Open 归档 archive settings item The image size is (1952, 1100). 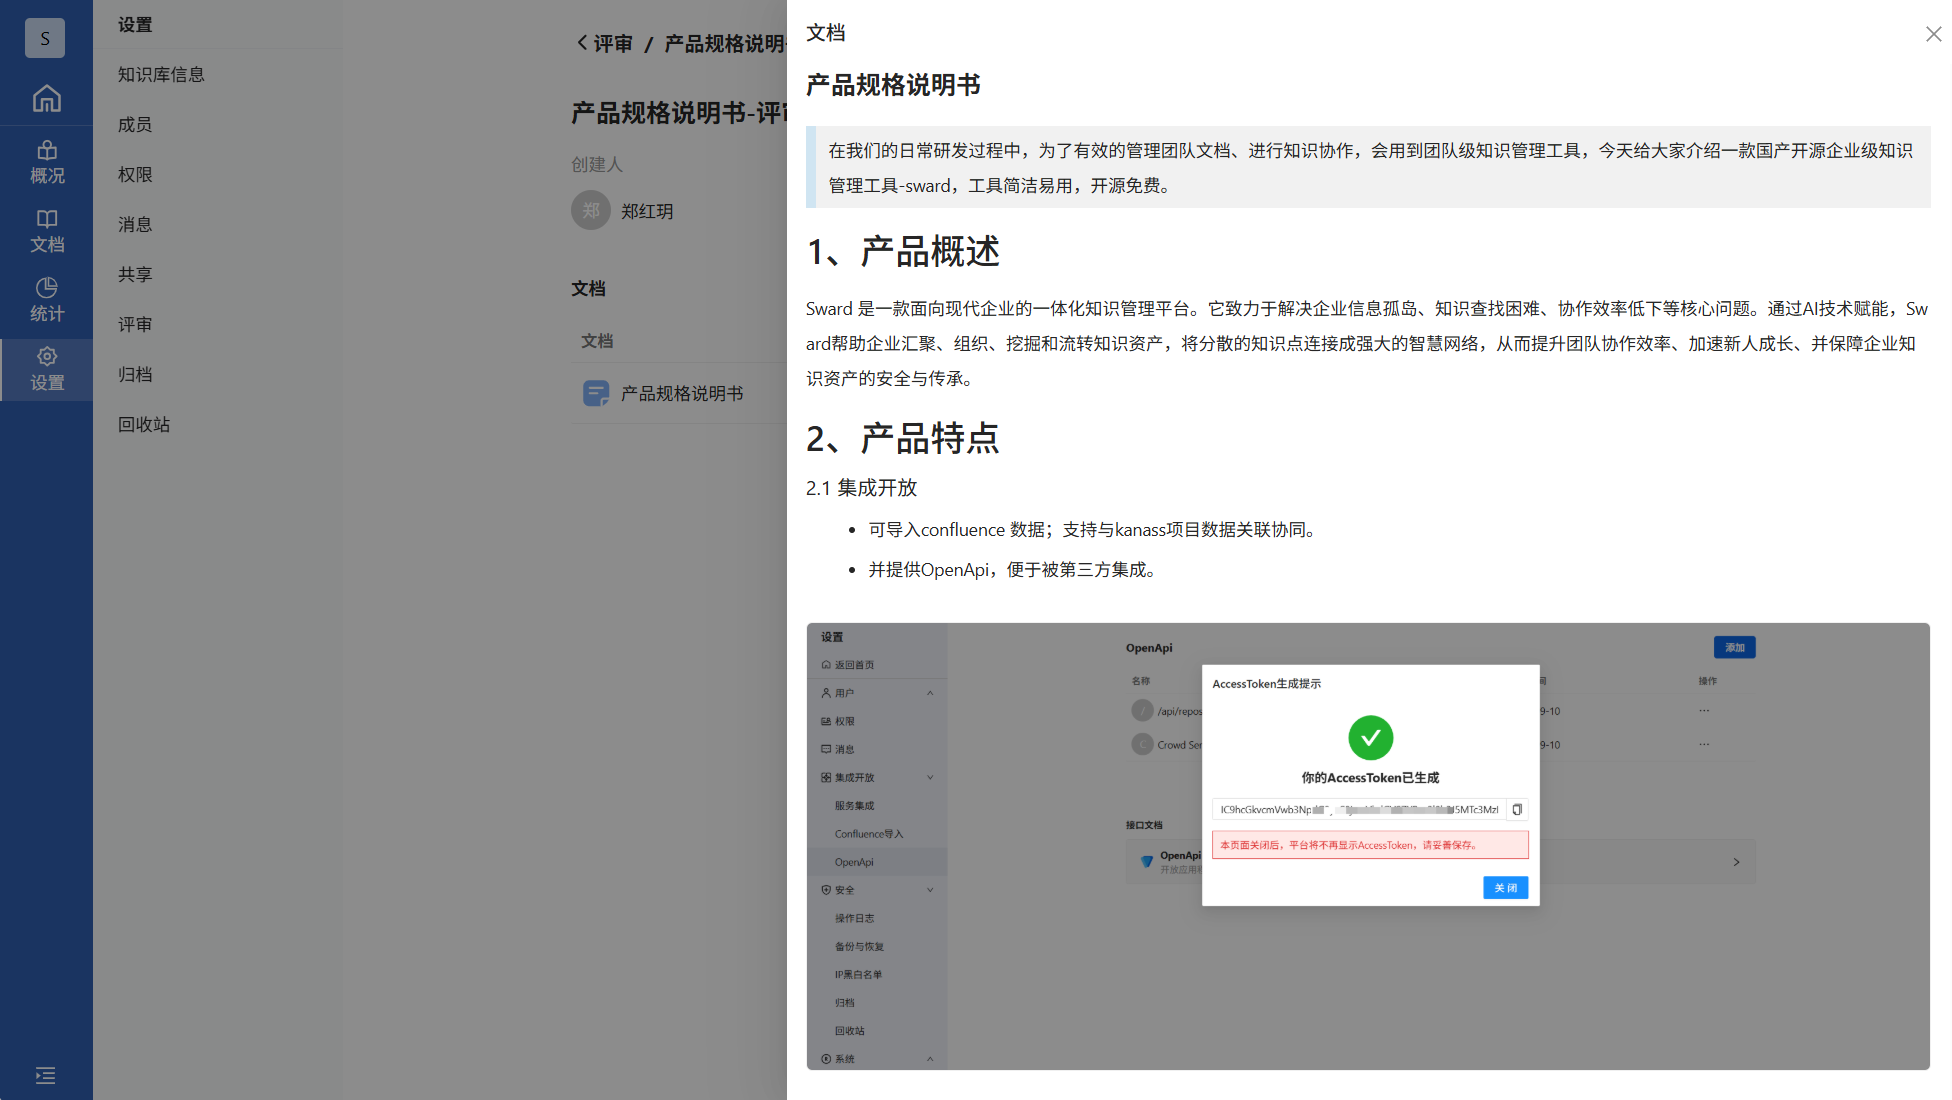click(x=135, y=374)
